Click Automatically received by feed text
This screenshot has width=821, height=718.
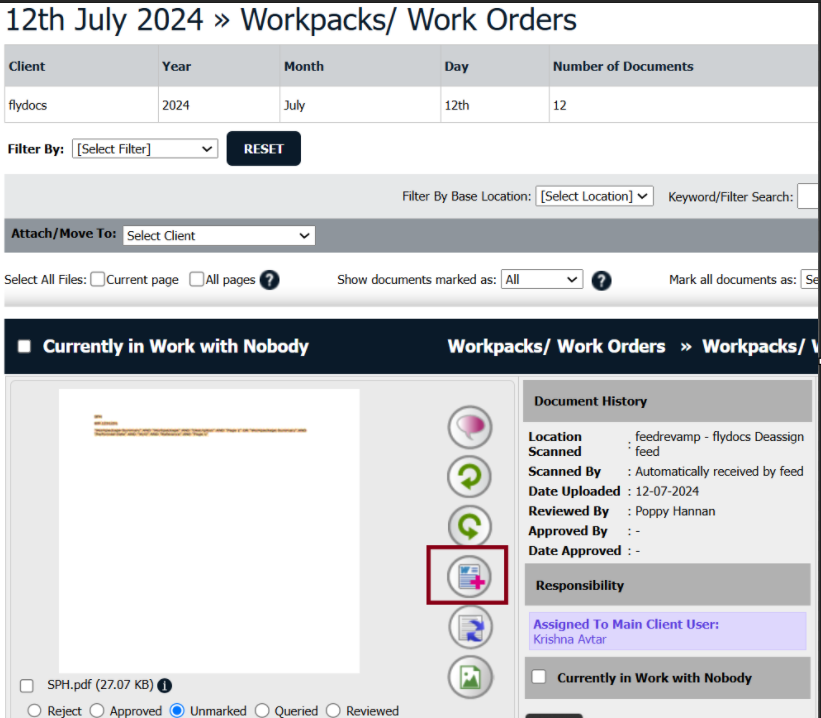coord(719,471)
